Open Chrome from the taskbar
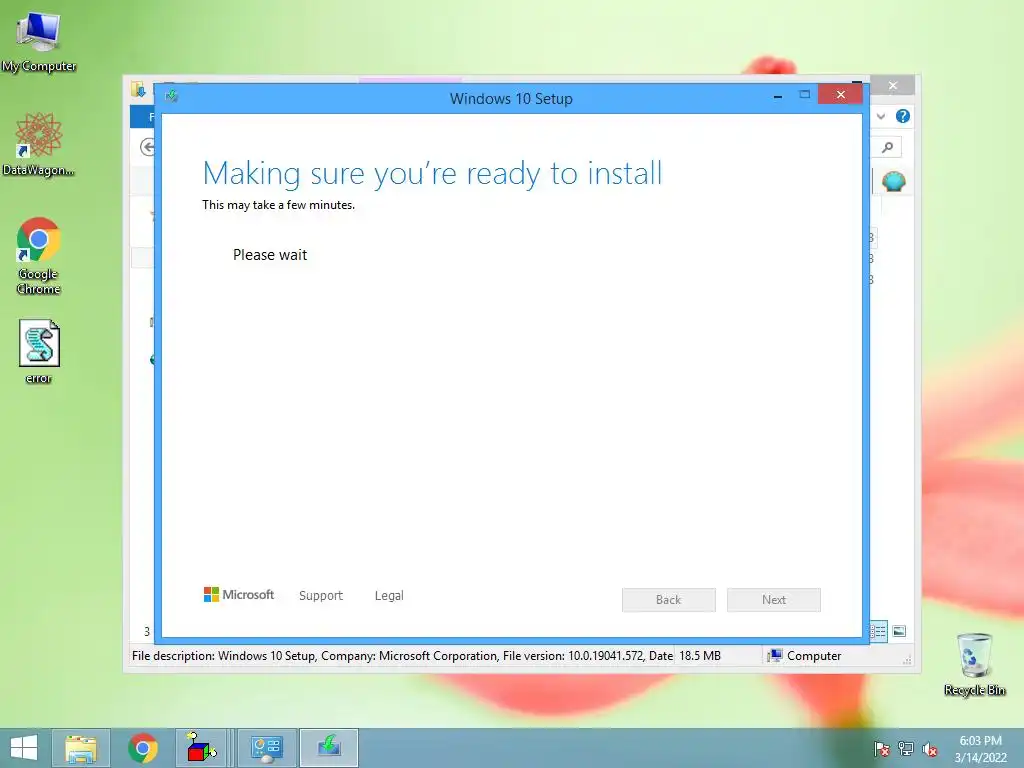 click(x=142, y=748)
